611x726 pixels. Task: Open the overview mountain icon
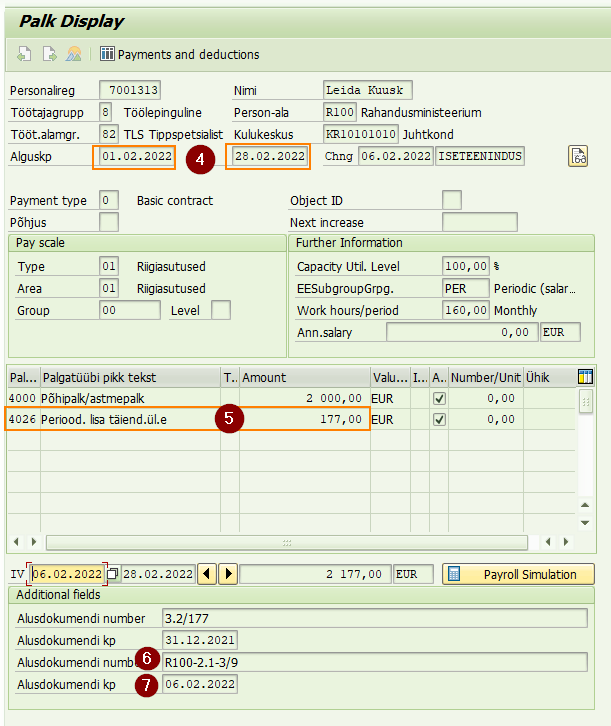tap(74, 54)
